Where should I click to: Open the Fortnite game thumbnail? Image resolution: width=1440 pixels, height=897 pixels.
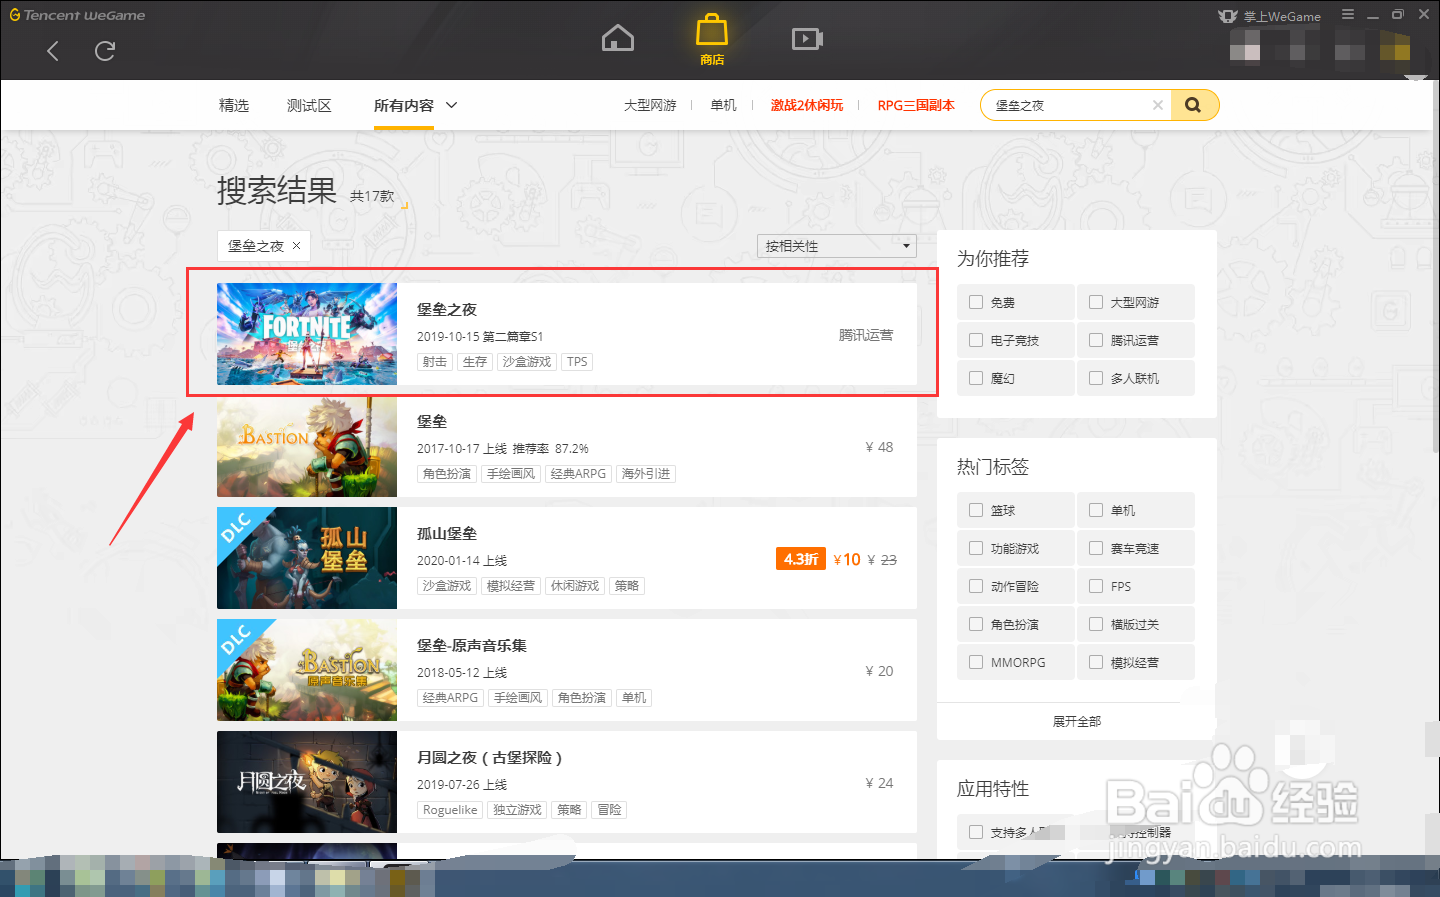[x=307, y=334]
